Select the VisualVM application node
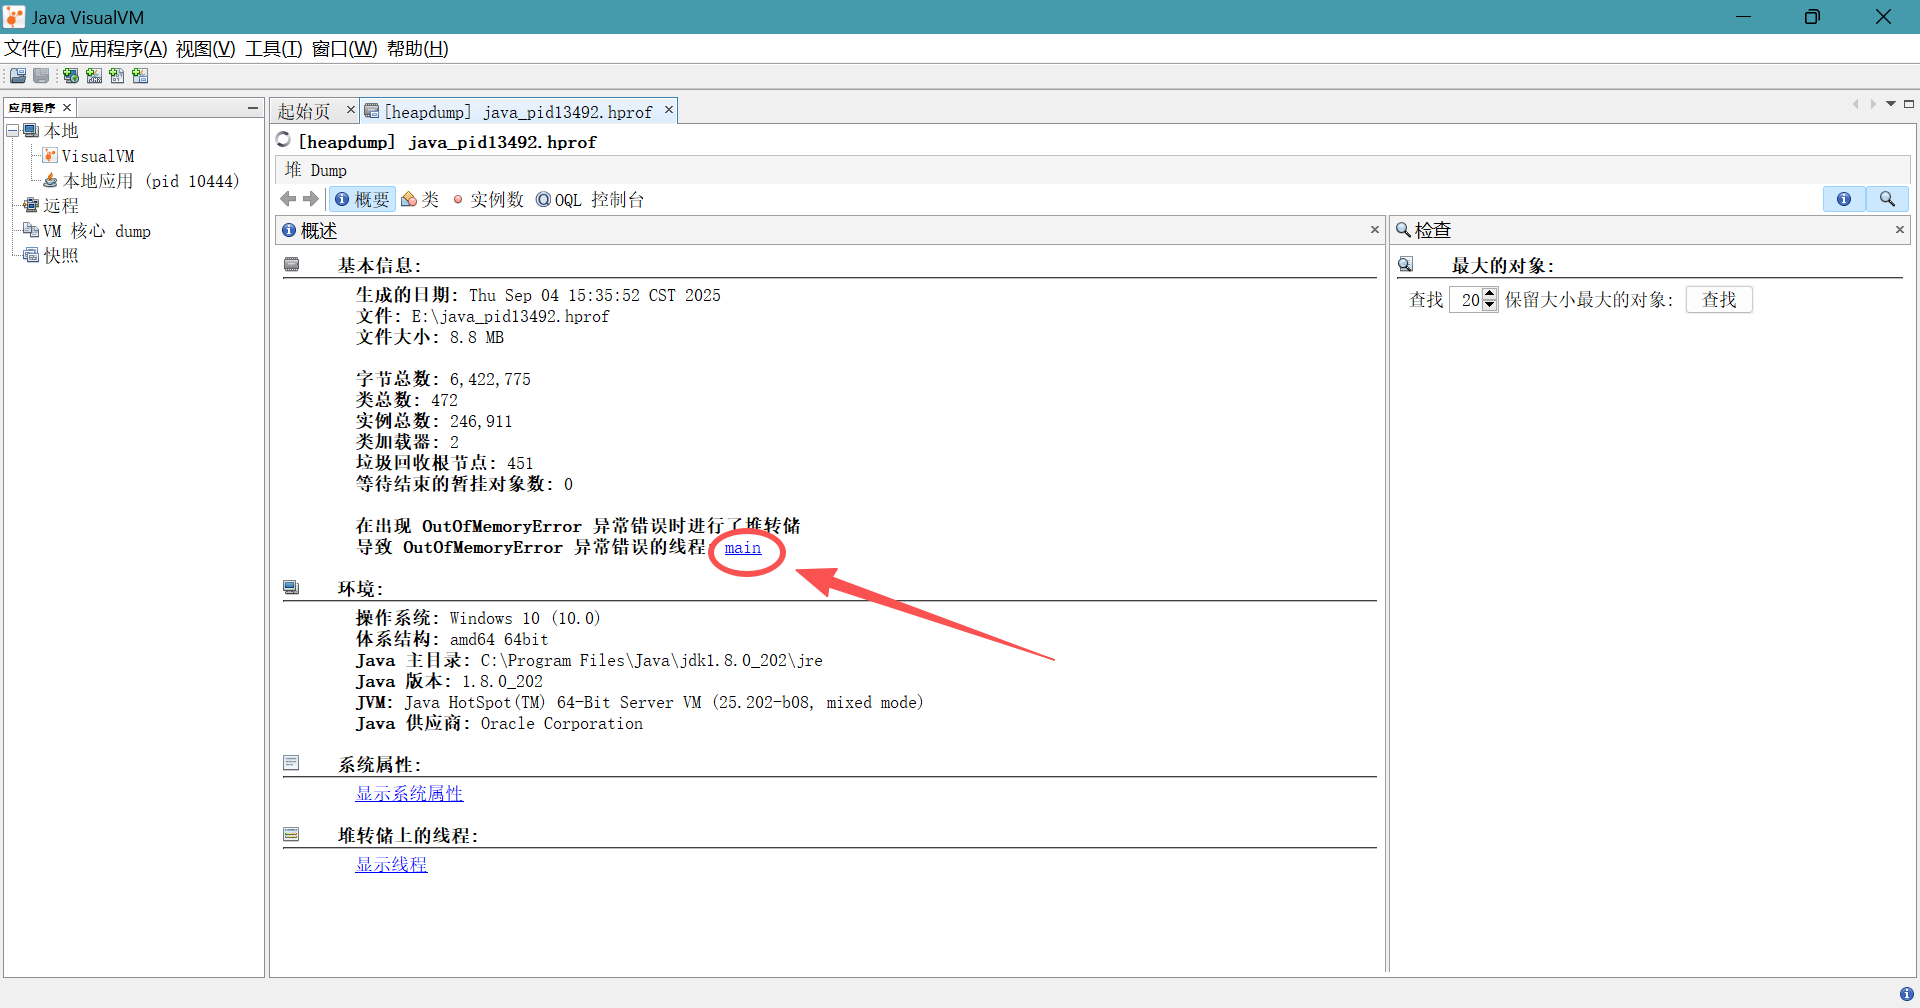The height and width of the screenshot is (1008, 1920). pos(88,156)
